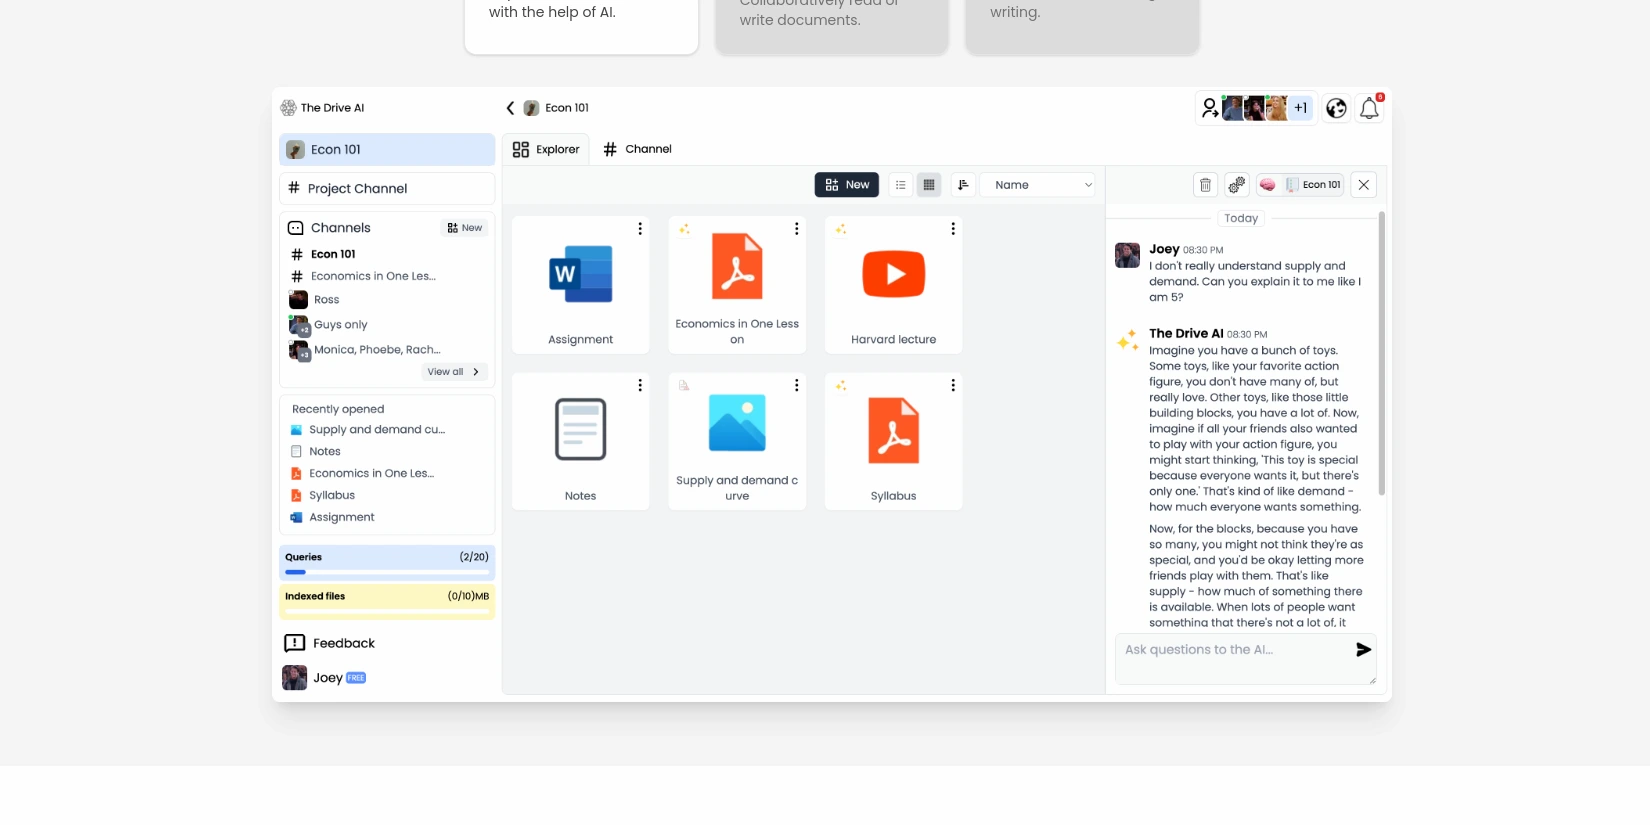The image size is (1650, 825).
Task: Delete chat using the trash icon
Action: click(1205, 185)
